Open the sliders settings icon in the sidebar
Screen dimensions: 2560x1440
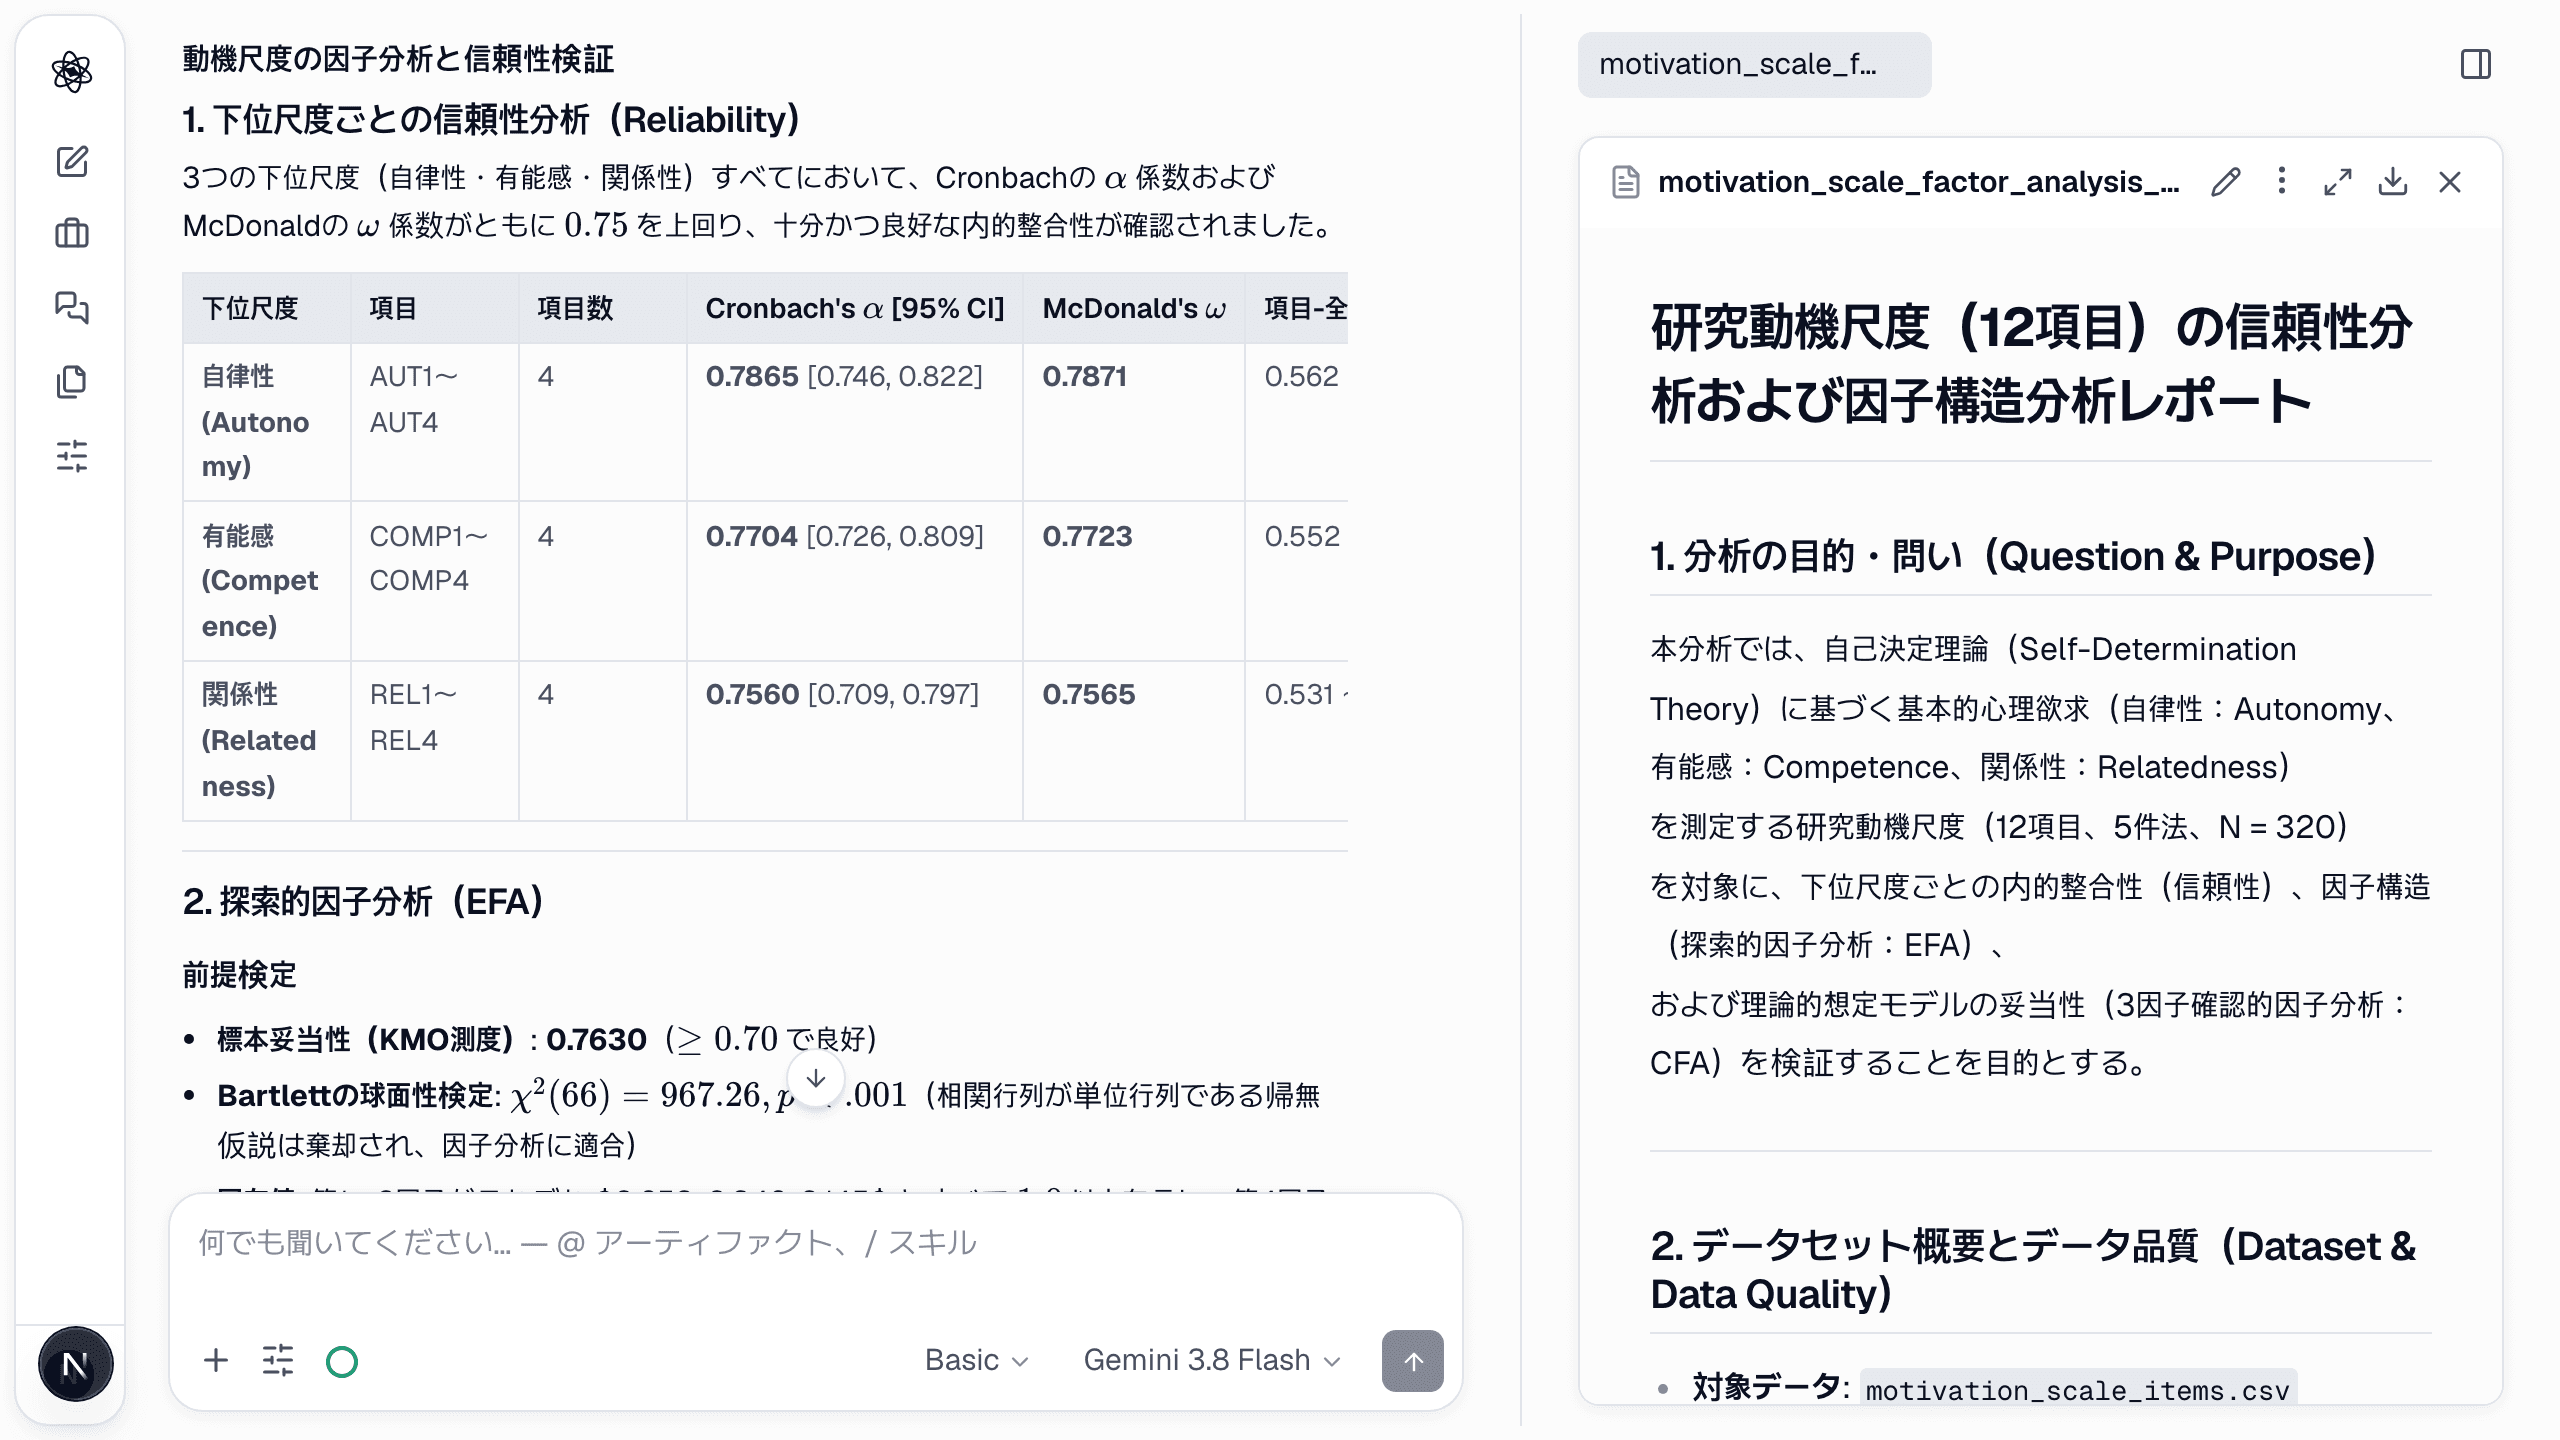[72, 456]
